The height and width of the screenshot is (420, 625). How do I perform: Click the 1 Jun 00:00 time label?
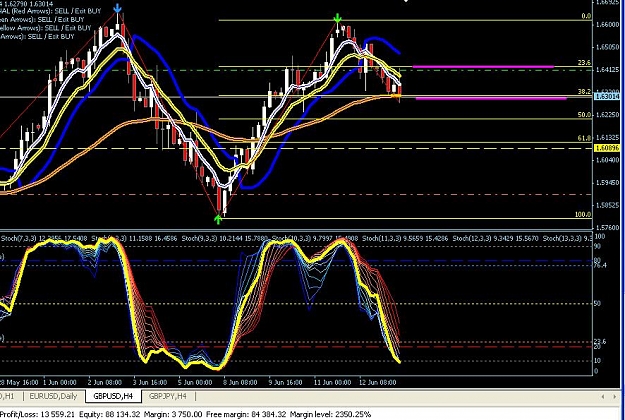60,383
